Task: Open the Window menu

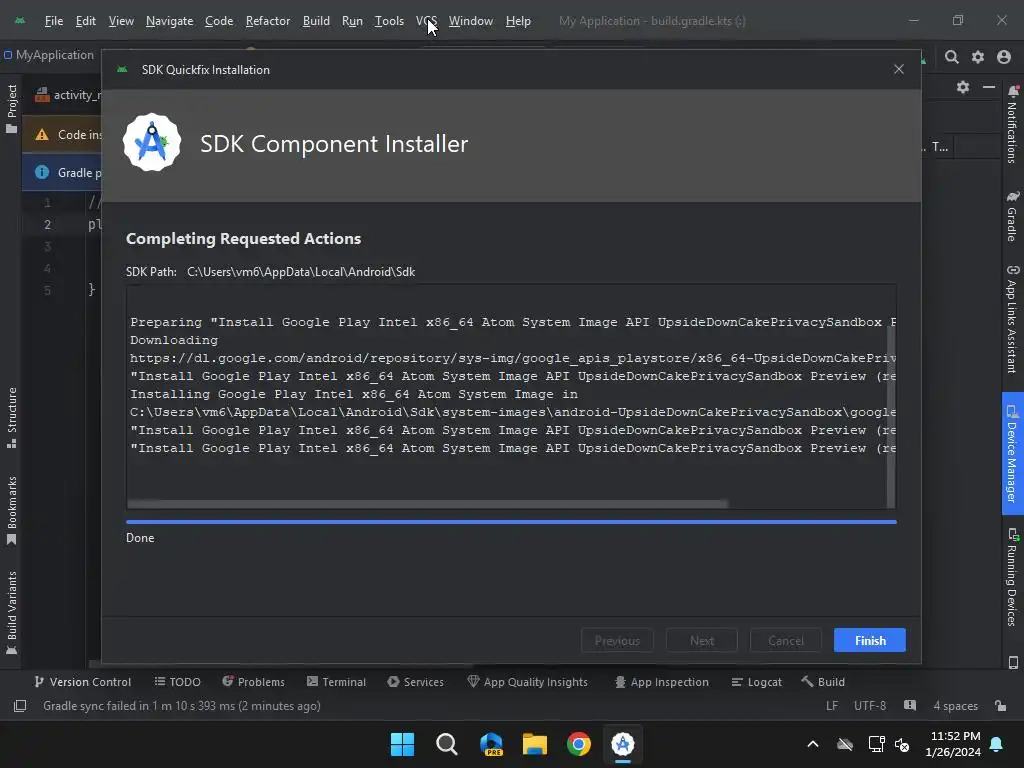Action: (470, 21)
